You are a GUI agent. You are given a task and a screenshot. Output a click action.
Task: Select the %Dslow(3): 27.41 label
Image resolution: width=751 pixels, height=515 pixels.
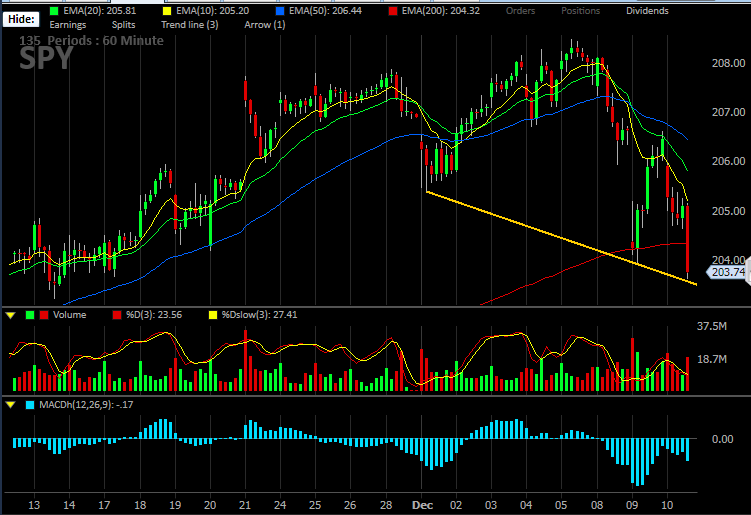click(259, 315)
